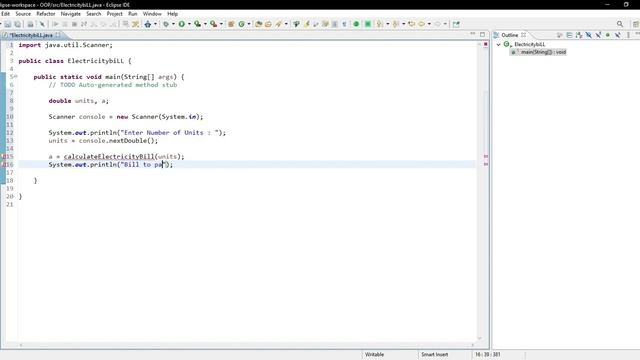Open the Coverage dropdown arrow

coord(205,24)
